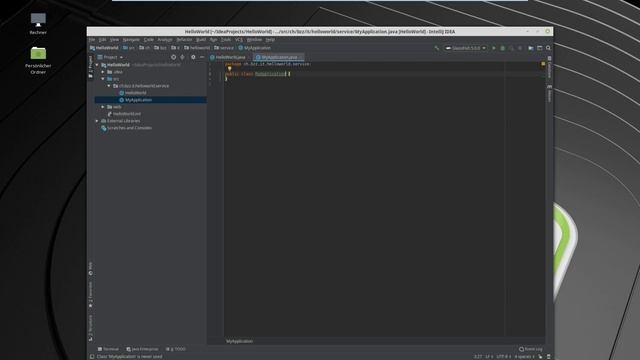Expand the .idea folder

(103, 72)
